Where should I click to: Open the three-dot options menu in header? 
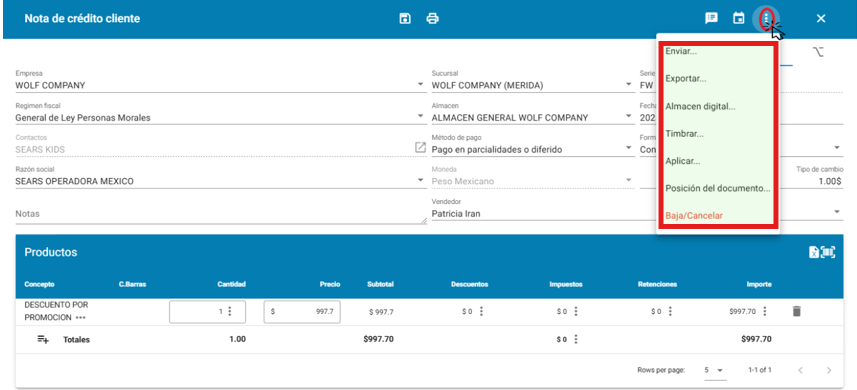[x=766, y=19]
